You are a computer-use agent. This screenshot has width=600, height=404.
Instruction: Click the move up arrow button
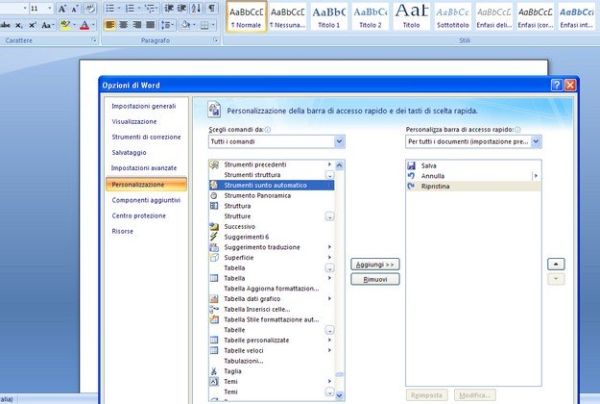coord(557,263)
